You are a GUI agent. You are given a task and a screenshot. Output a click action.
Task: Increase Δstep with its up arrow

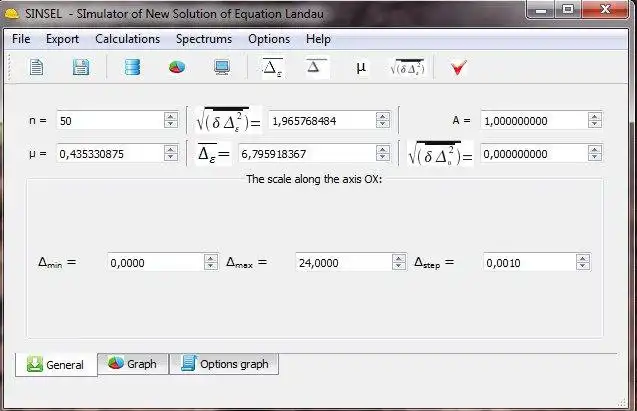pos(583,258)
